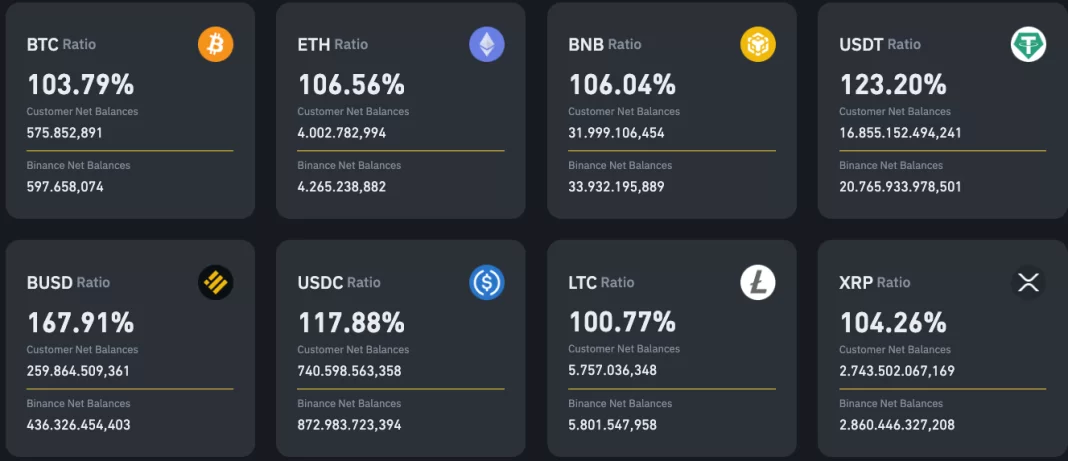Viewport: 1068px width, 461px height.
Task: Click the yellow BNB coin icon
Action: tap(758, 44)
